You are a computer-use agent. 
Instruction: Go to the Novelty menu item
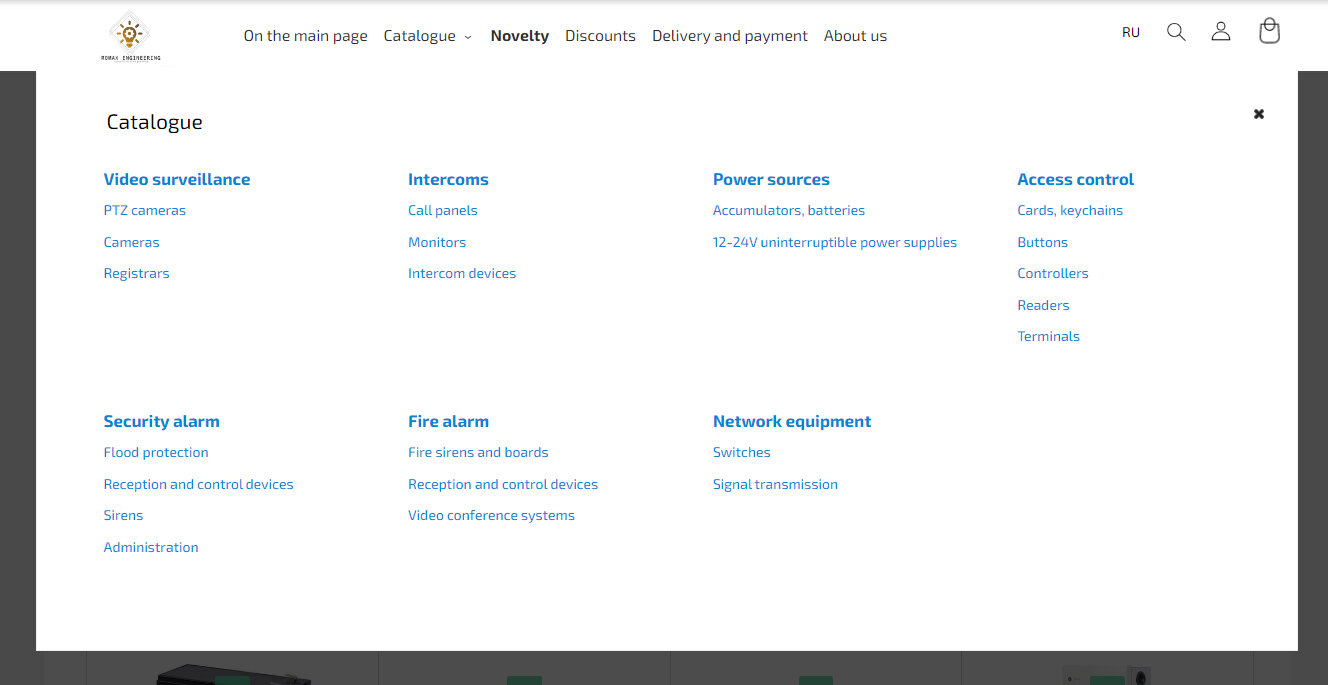(x=519, y=36)
